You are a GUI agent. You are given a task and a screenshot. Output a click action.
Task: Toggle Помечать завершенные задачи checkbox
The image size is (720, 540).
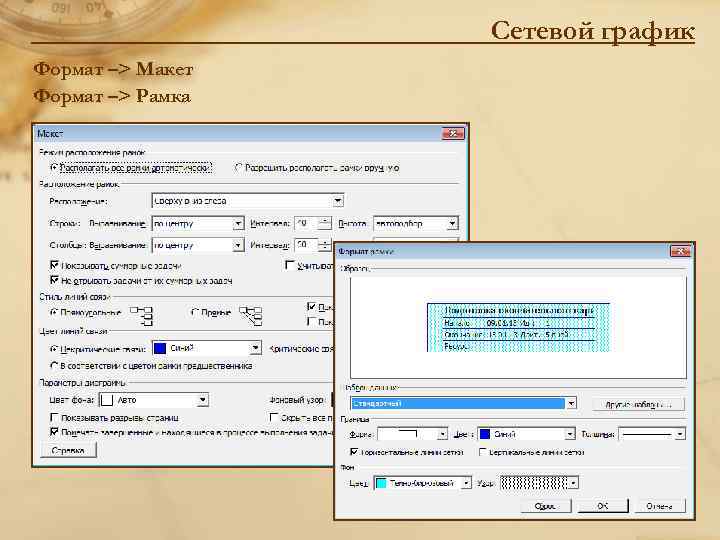click(x=54, y=432)
